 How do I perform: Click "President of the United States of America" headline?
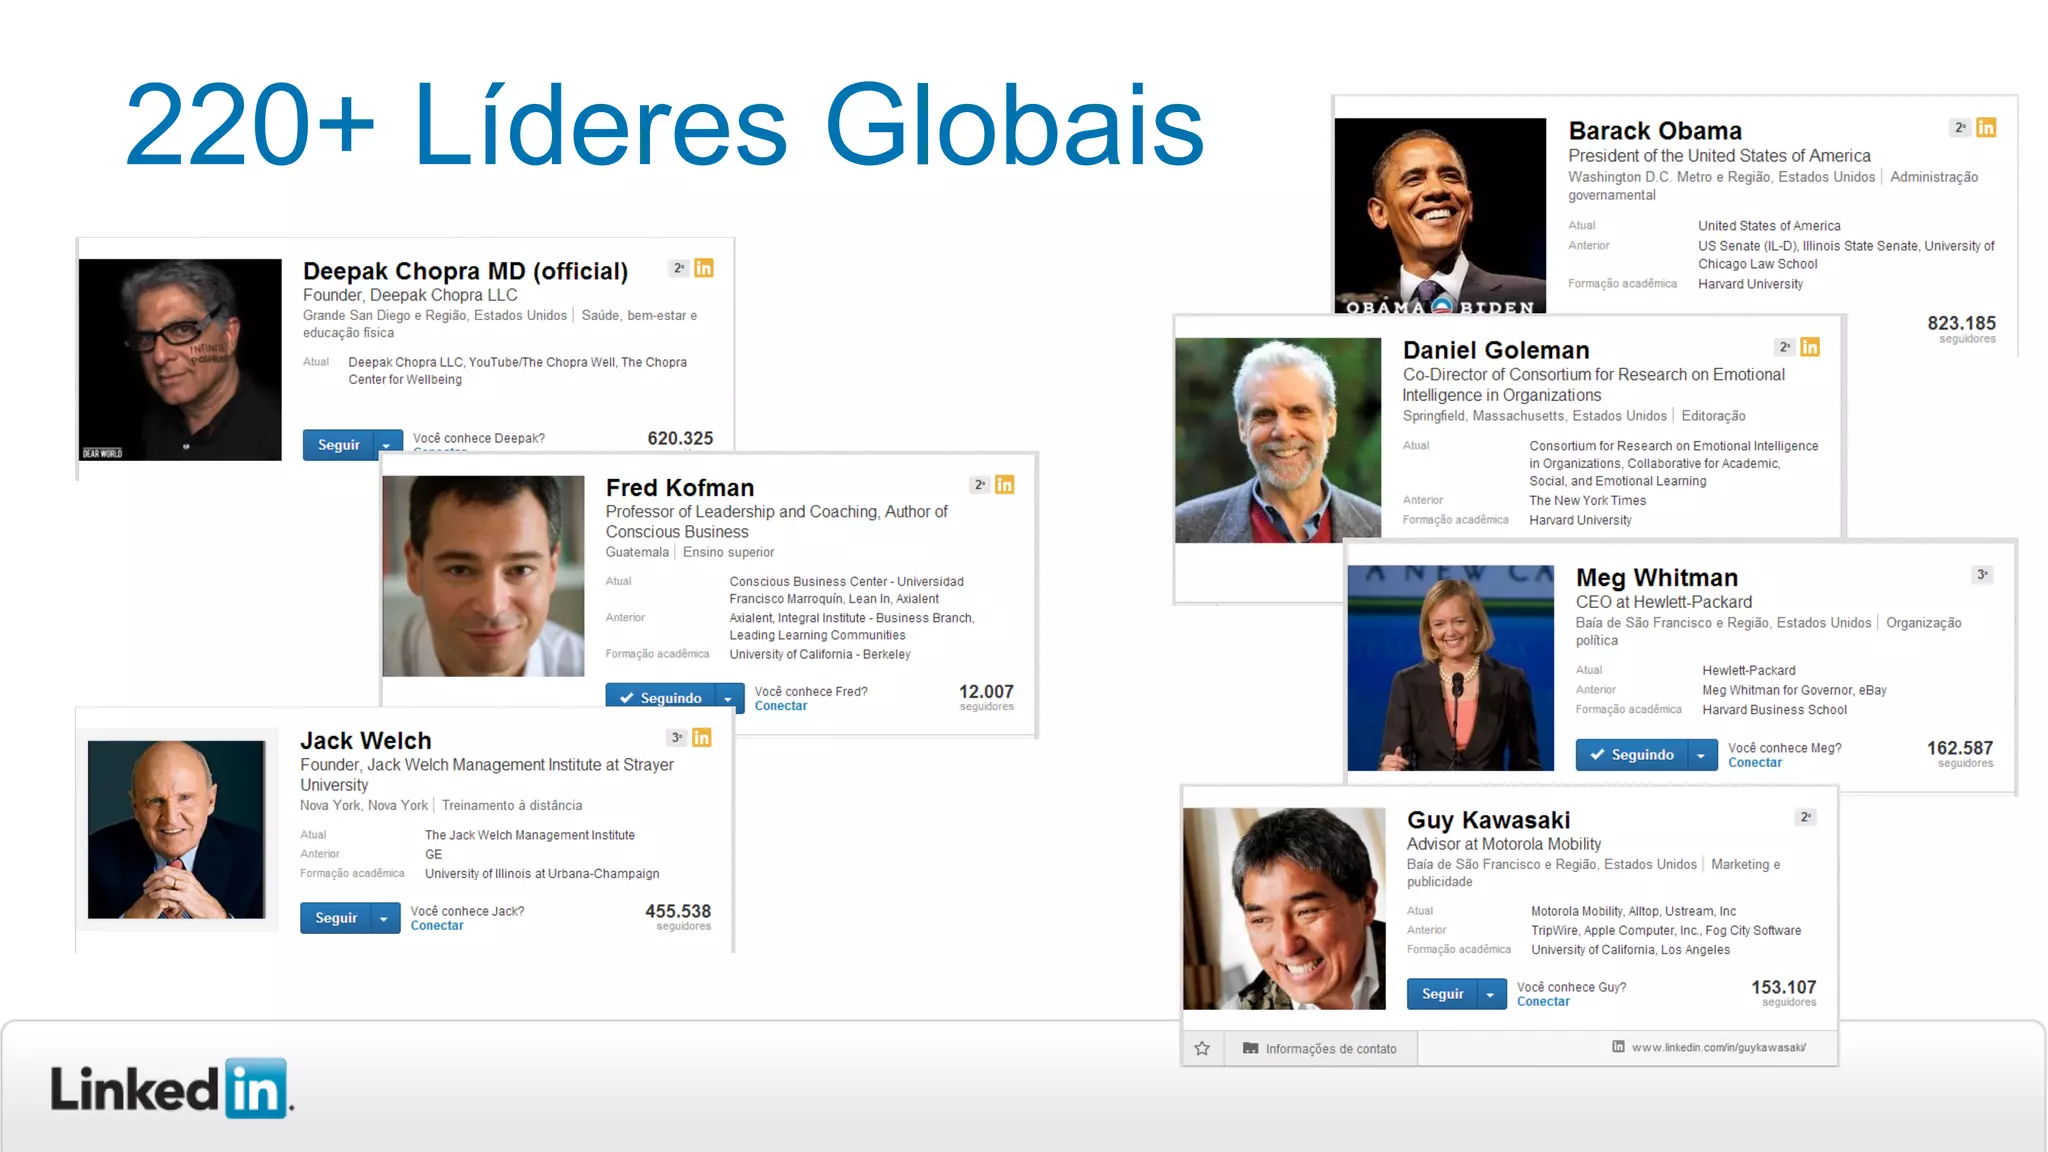pyautogui.click(x=1719, y=156)
